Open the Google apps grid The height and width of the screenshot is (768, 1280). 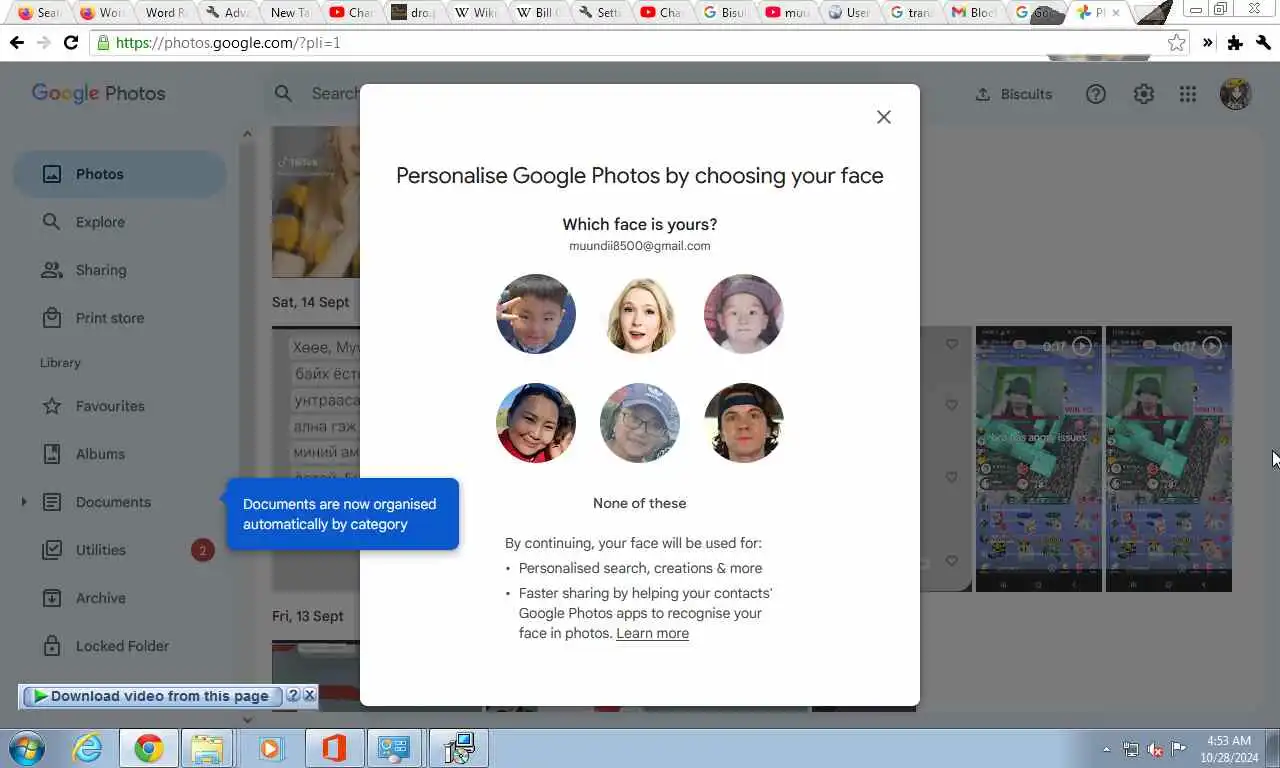(1188, 94)
